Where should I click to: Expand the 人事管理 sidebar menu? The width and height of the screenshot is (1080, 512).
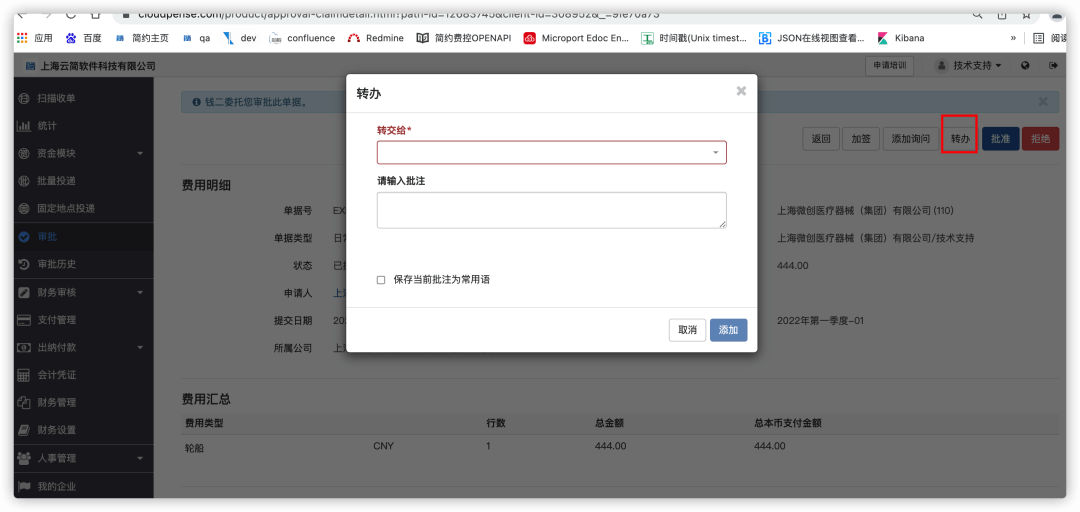pyautogui.click(x=83, y=458)
